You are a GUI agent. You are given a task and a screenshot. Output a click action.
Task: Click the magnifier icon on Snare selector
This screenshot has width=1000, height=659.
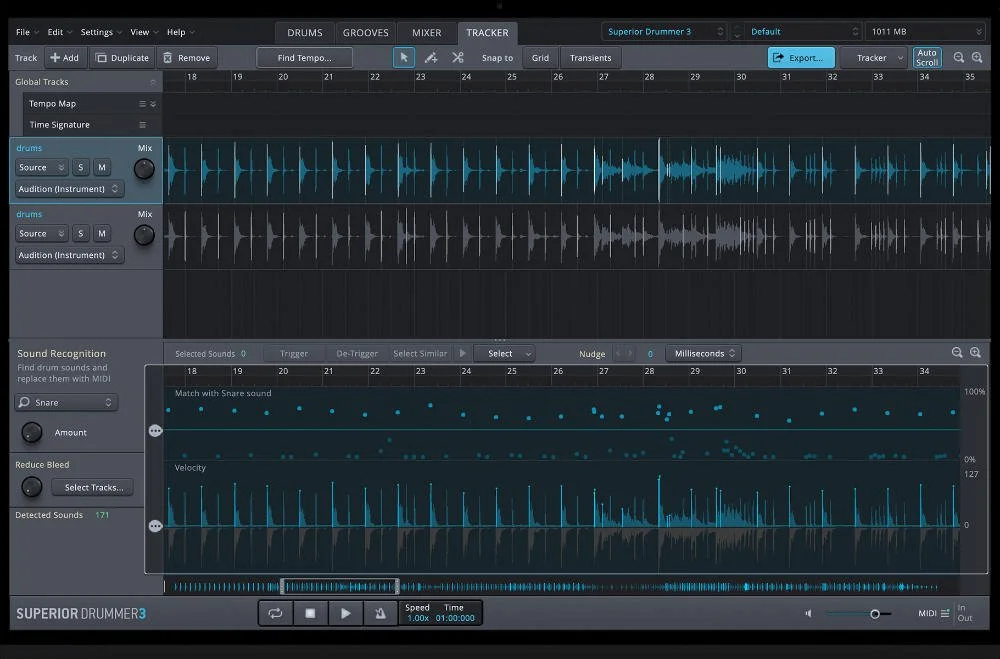pos(24,402)
